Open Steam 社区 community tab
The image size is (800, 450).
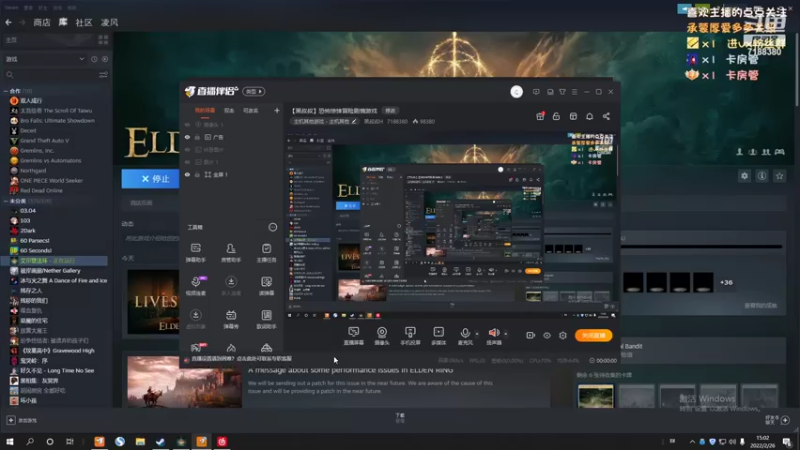[x=84, y=22]
